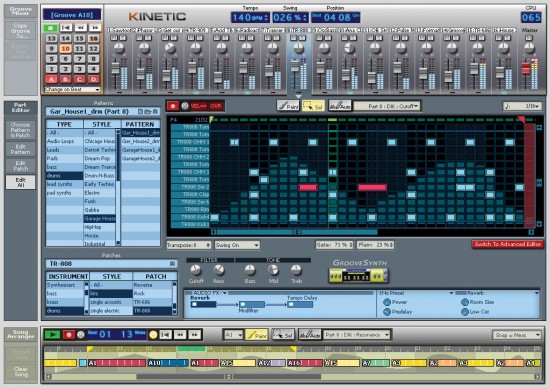This screenshot has width=550, height=388.
Task: Open the Change on Beat dropdown
Action: (x=72, y=89)
